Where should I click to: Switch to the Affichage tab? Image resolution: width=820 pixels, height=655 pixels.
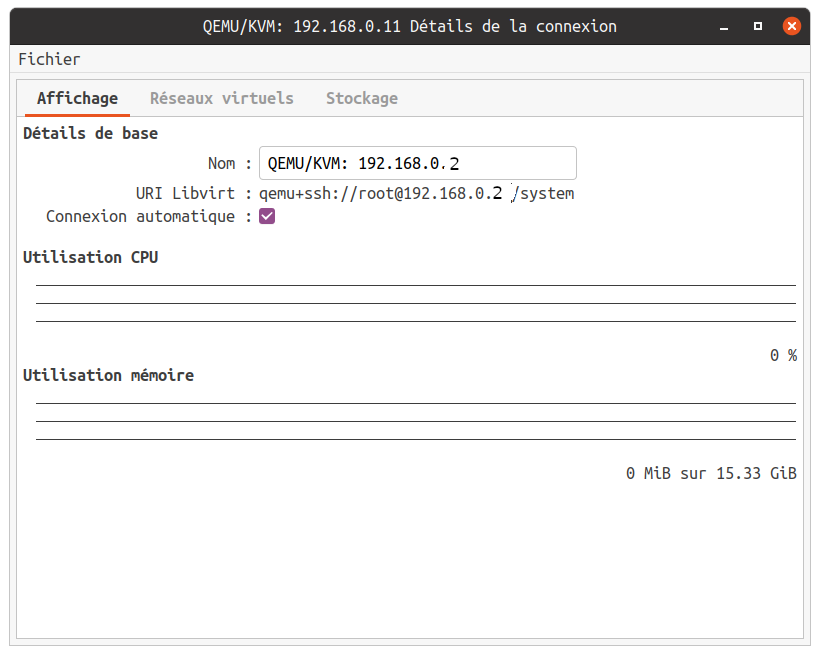coord(77,98)
